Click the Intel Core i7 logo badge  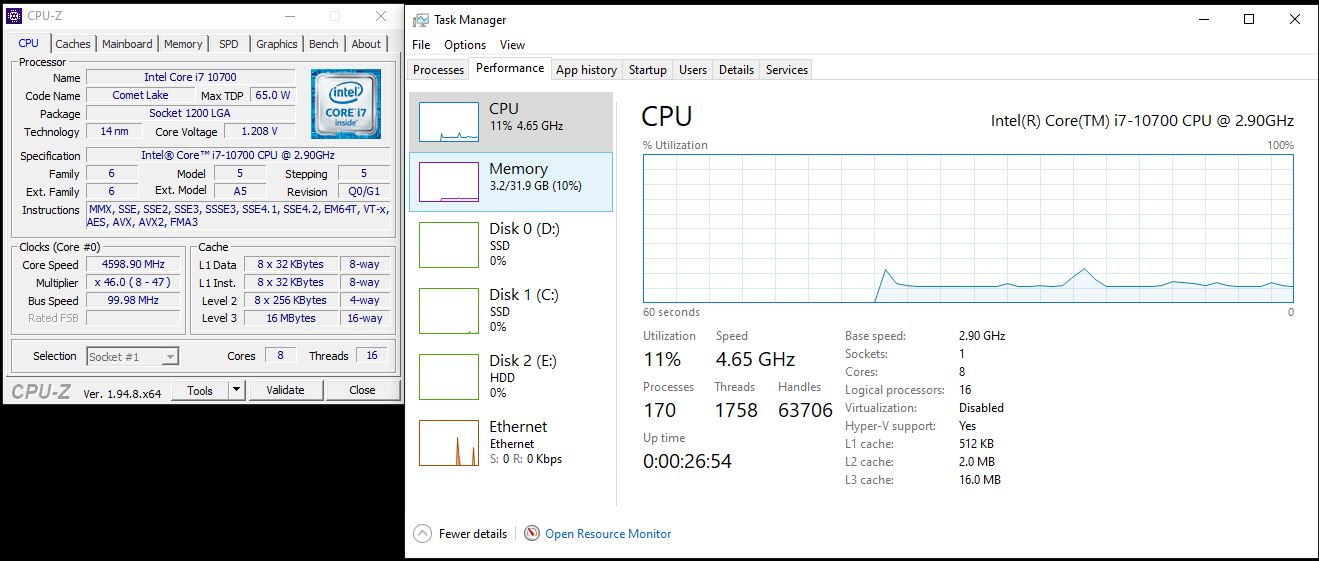[345, 103]
